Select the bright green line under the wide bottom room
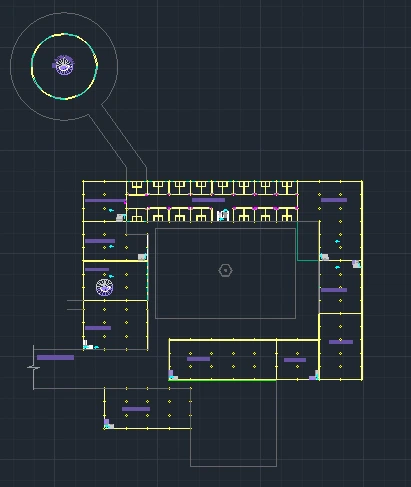 click(223, 380)
